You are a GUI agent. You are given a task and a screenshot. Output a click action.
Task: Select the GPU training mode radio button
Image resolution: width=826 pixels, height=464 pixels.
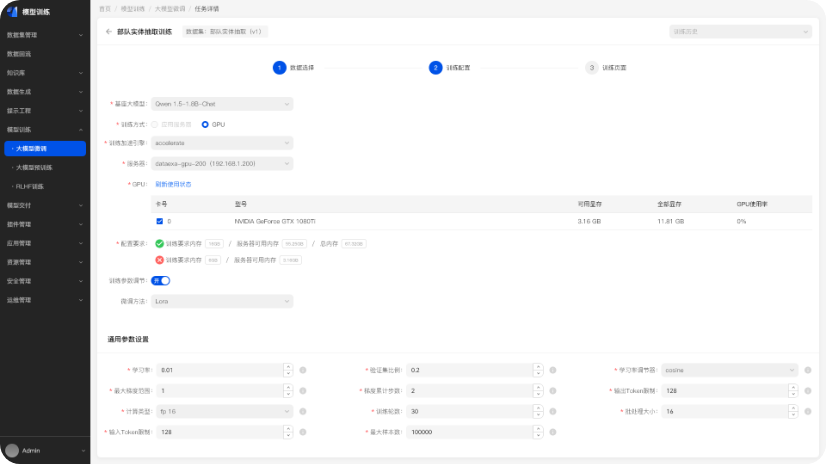coord(206,124)
